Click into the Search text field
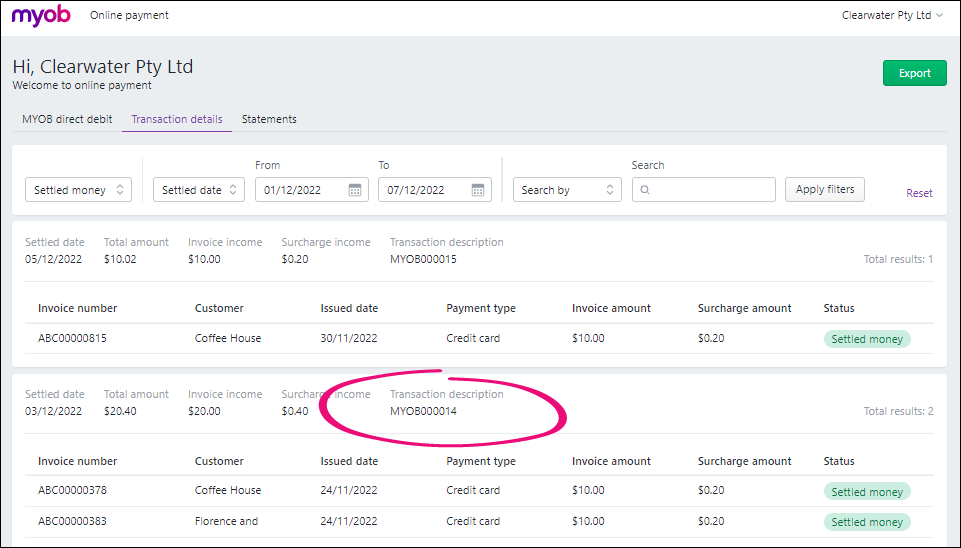Image resolution: width=961 pixels, height=548 pixels. click(712, 190)
